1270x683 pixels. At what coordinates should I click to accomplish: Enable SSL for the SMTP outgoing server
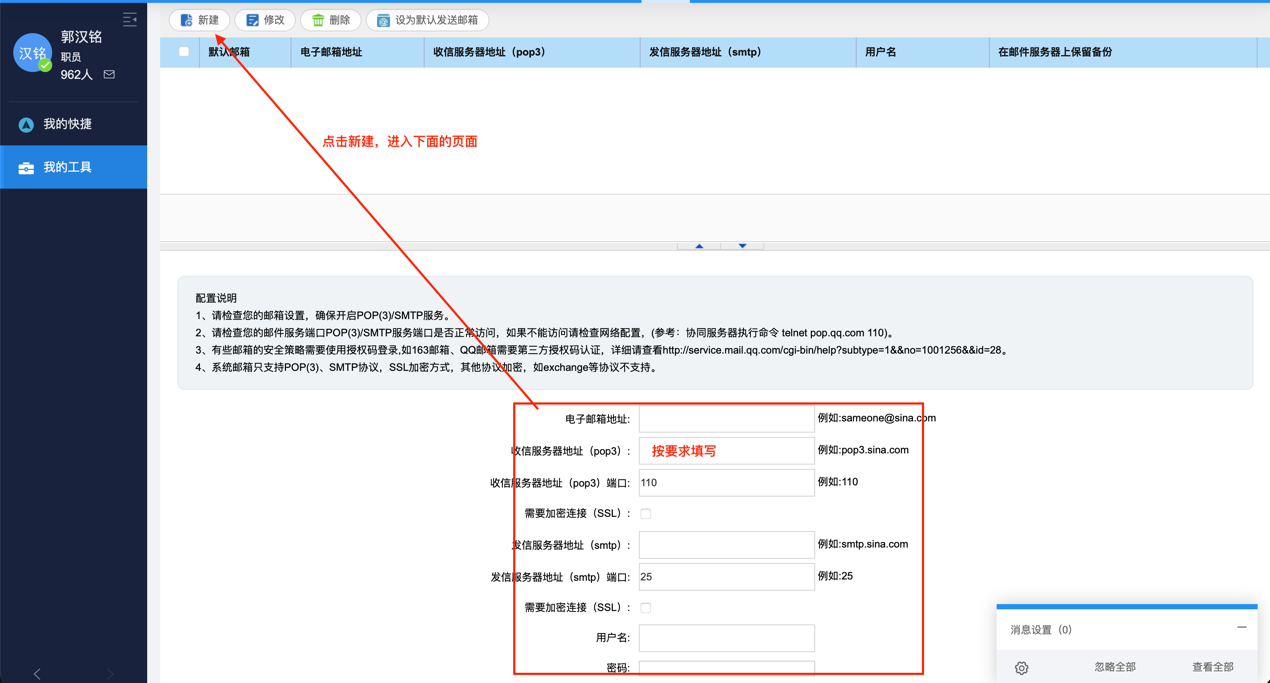click(x=645, y=607)
